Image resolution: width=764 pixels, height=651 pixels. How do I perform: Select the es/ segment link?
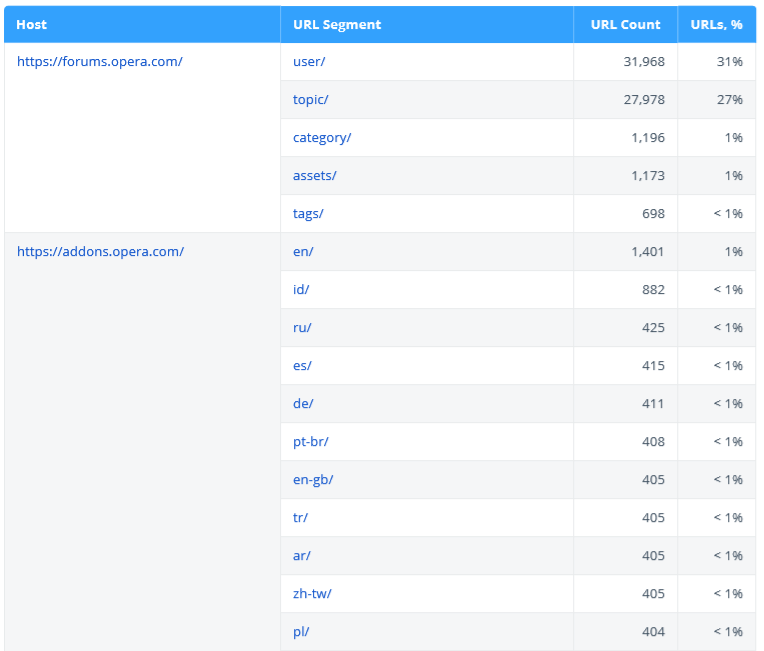point(302,366)
